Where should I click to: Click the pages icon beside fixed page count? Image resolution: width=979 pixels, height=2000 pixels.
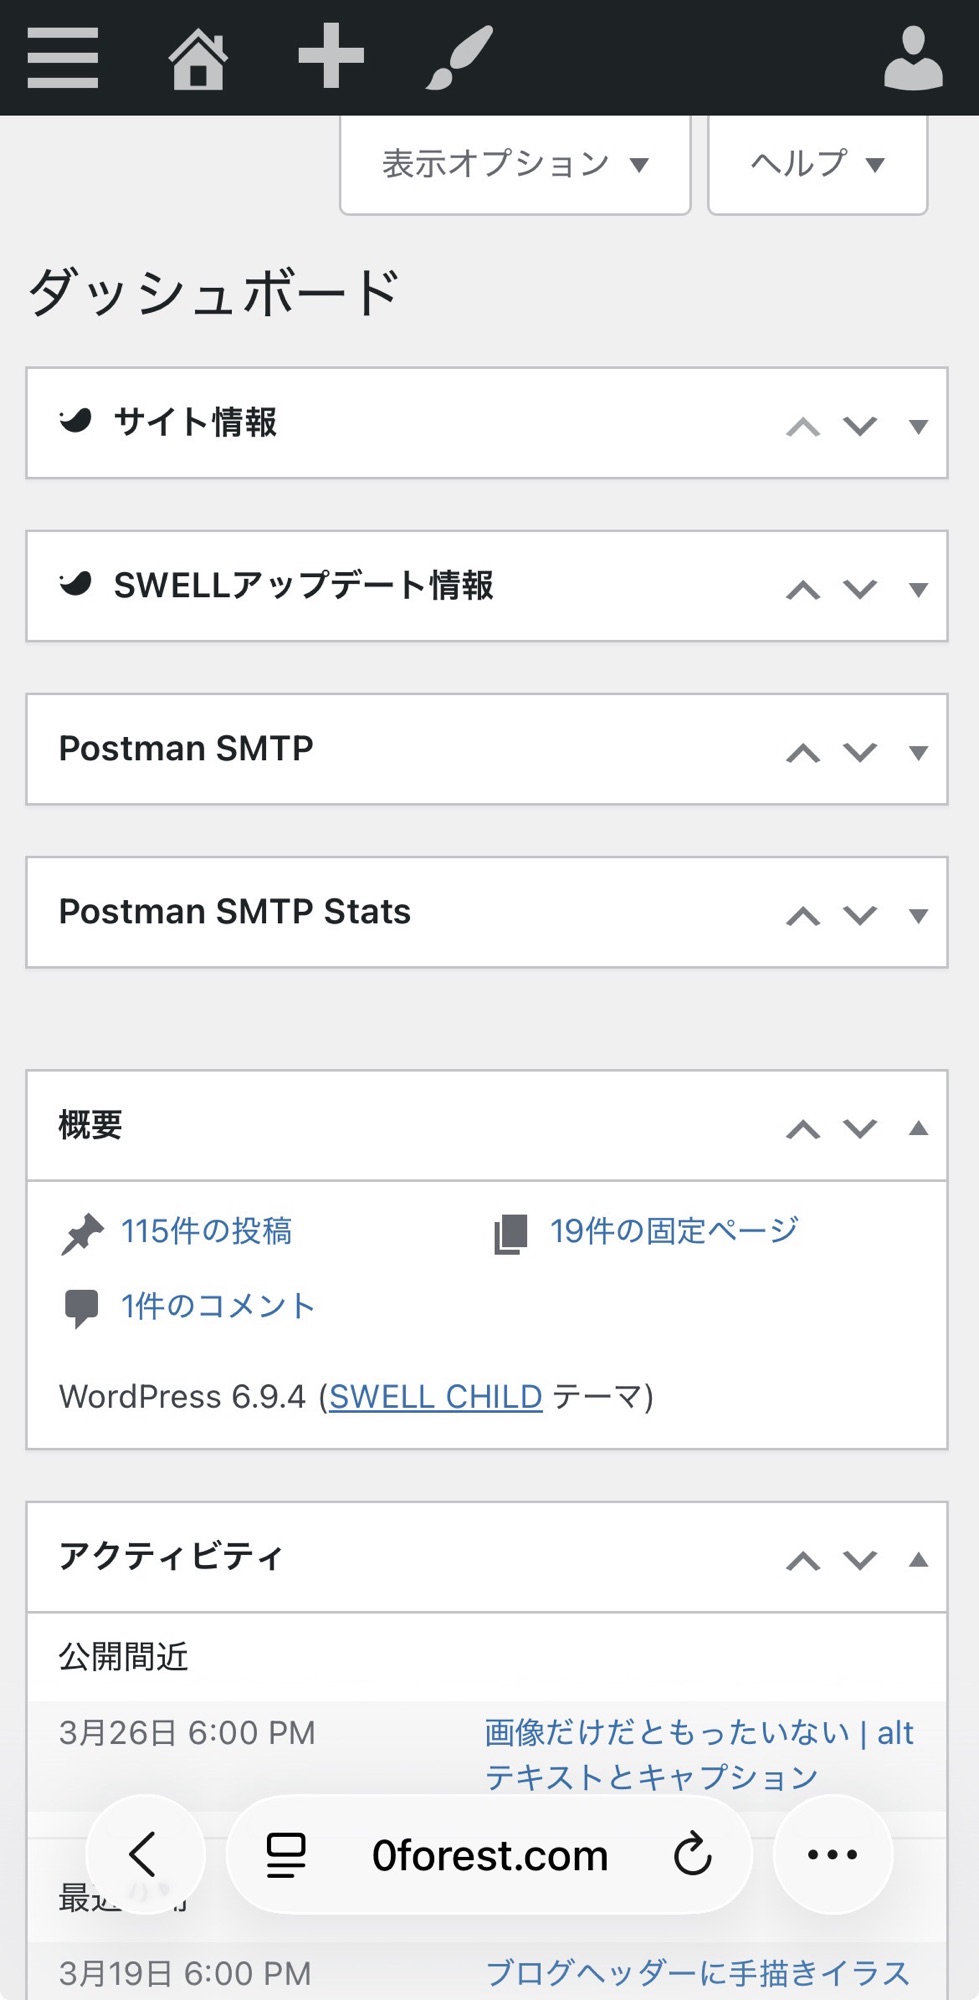tap(512, 1232)
